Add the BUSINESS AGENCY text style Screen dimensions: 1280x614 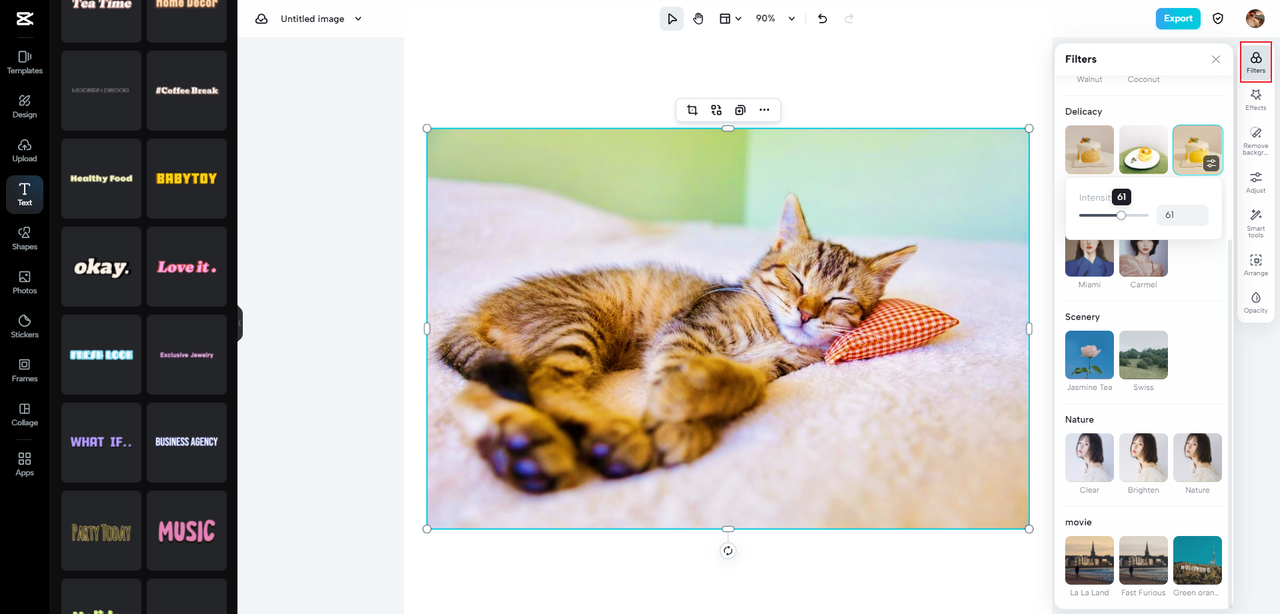[x=187, y=443]
